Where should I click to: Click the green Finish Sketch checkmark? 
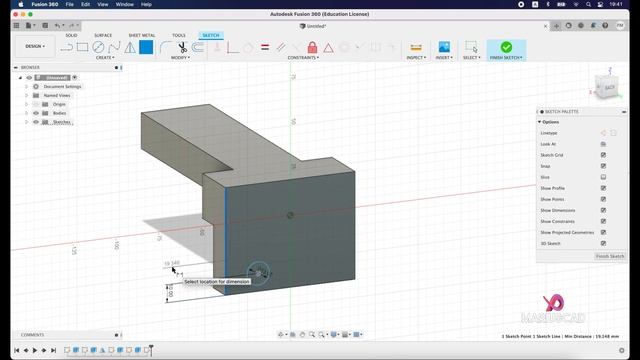(506, 47)
